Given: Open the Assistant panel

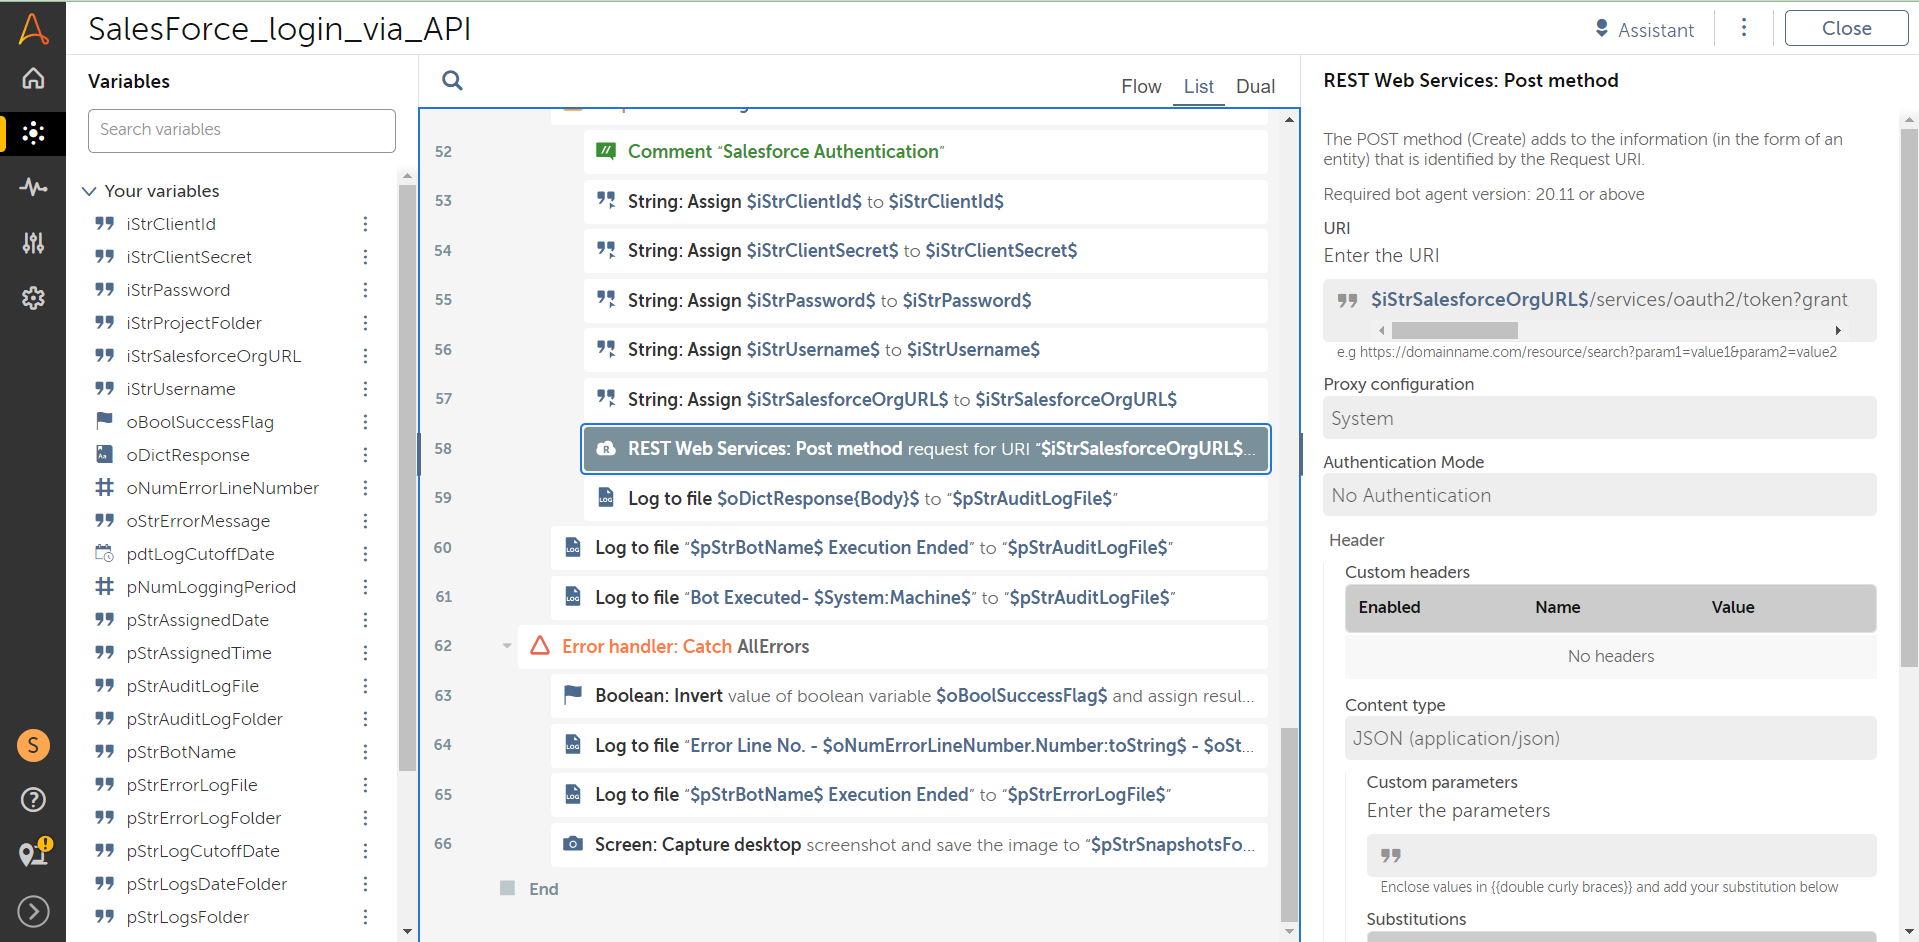Looking at the screenshot, I should (x=1644, y=30).
